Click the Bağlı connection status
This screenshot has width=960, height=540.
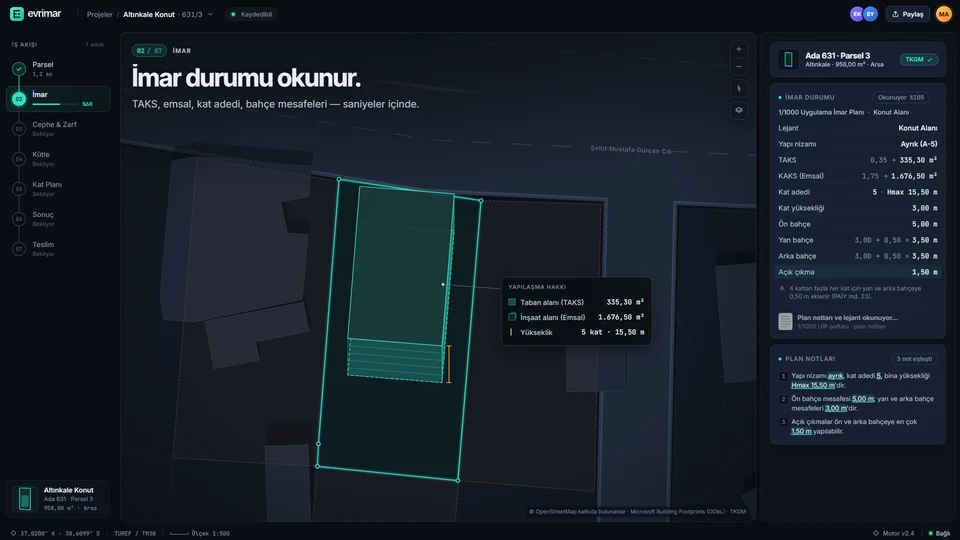pos(939,533)
